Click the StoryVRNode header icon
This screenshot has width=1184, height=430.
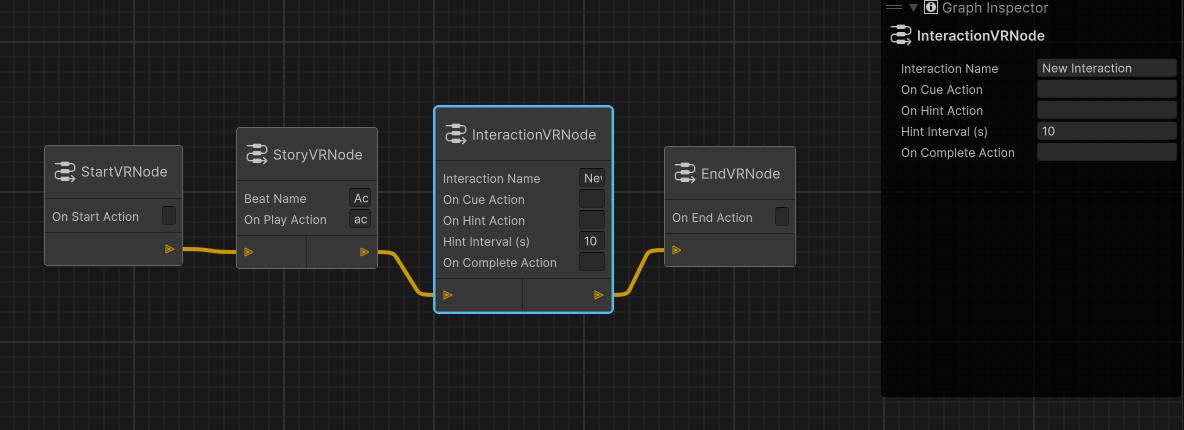click(x=257, y=154)
